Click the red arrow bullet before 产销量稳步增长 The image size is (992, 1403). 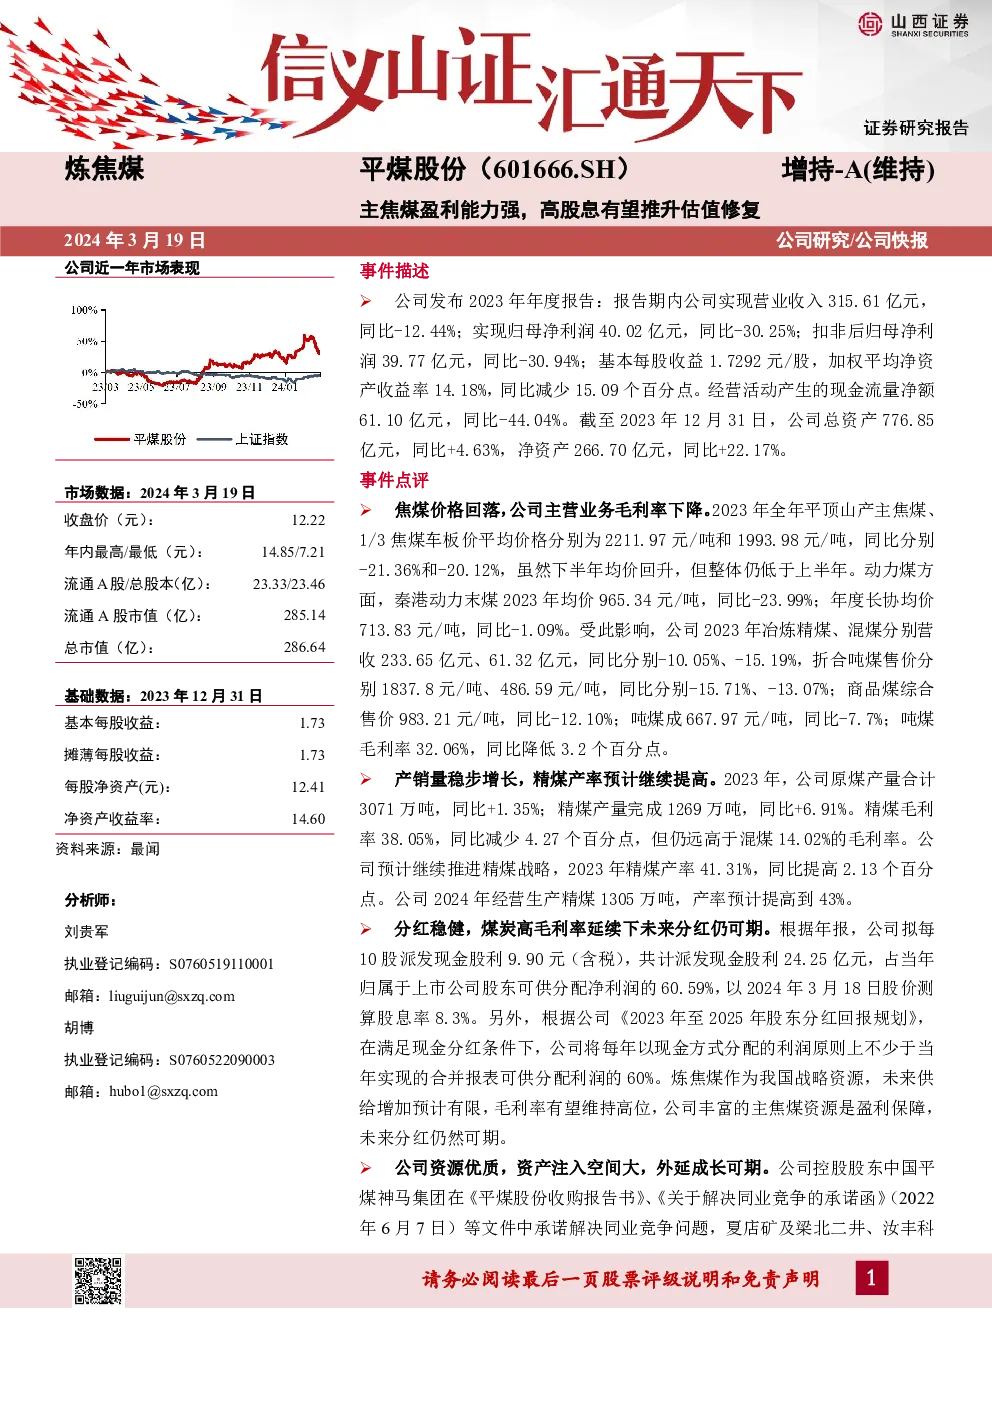(366, 779)
